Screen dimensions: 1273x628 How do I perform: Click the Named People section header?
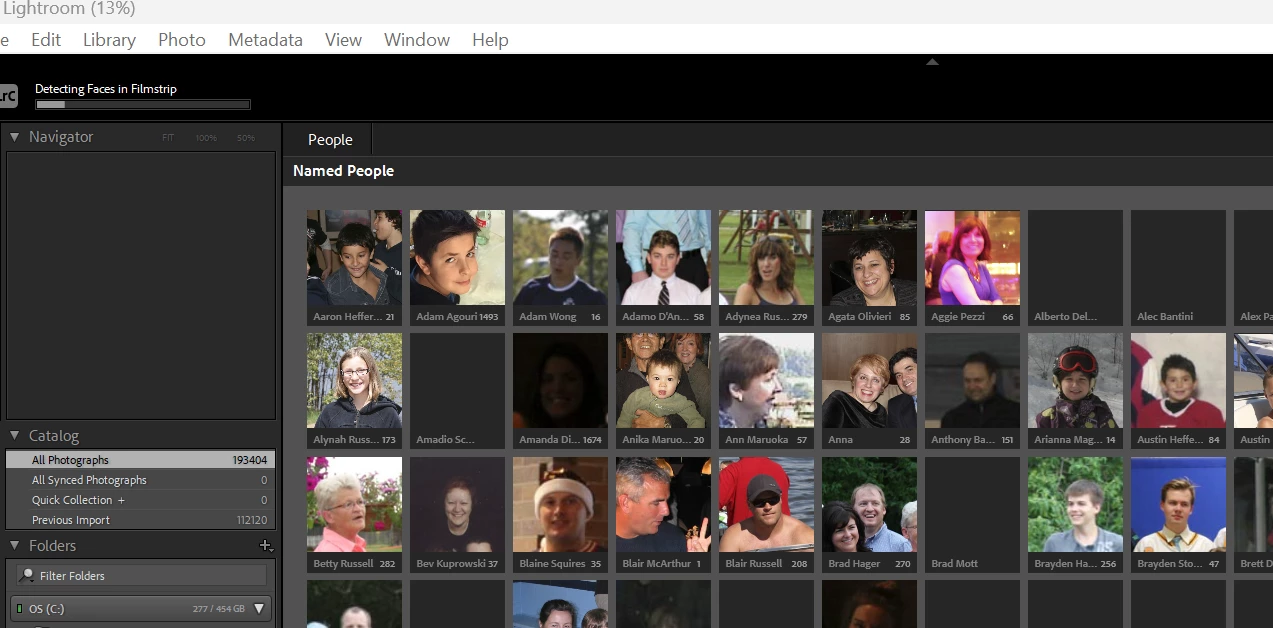coord(343,171)
